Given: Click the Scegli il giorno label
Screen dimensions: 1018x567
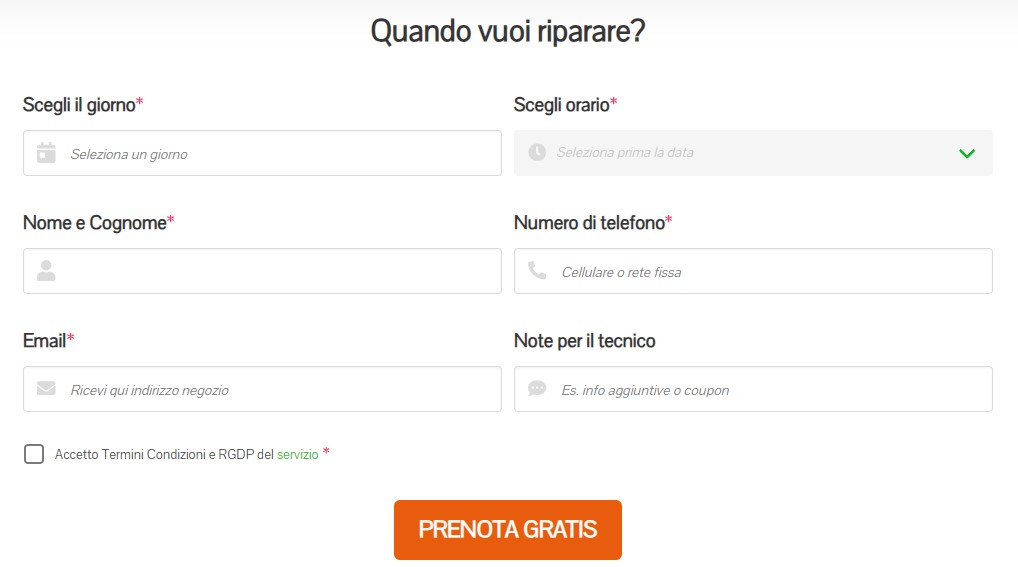Looking at the screenshot, I should click(x=79, y=105).
